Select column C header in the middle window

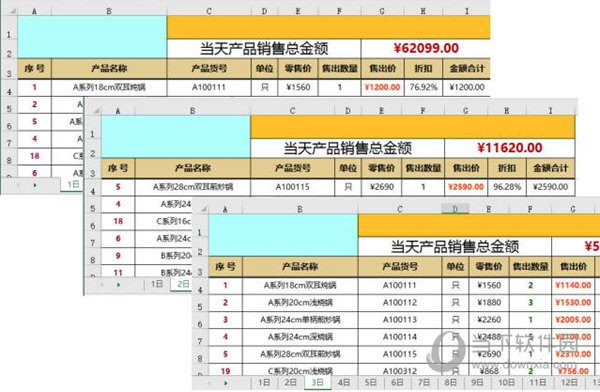coord(292,111)
